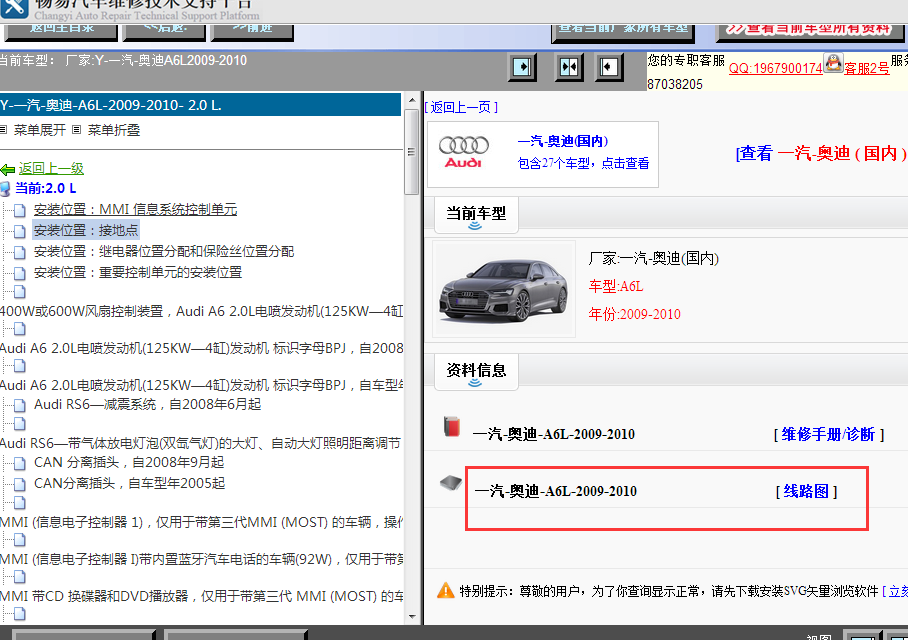Image resolution: width=908 pixels, height=640 pixels.
Task: Click the QQ penguin customer service icon
Action: click(x=833, y=63)
